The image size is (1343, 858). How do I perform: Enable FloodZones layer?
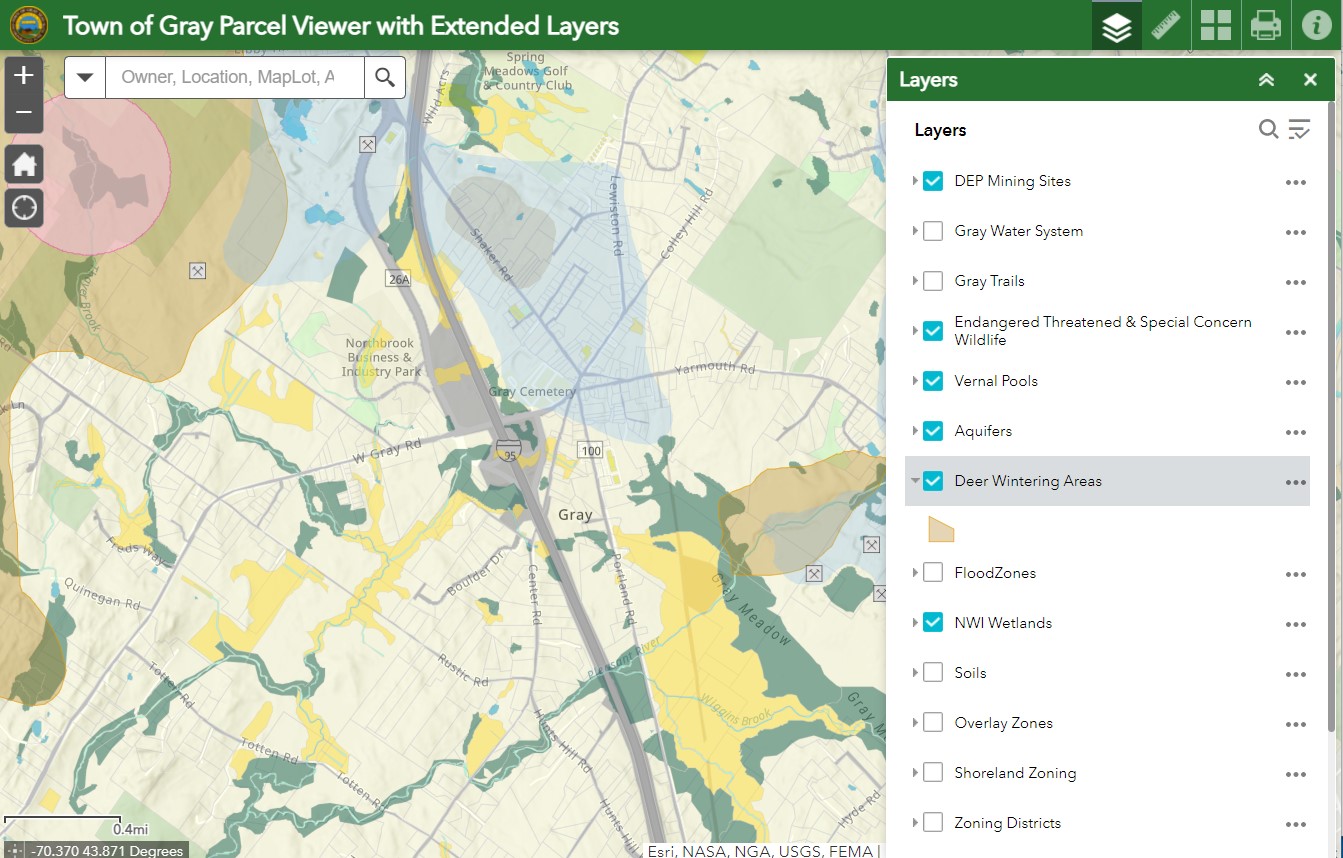933,573
